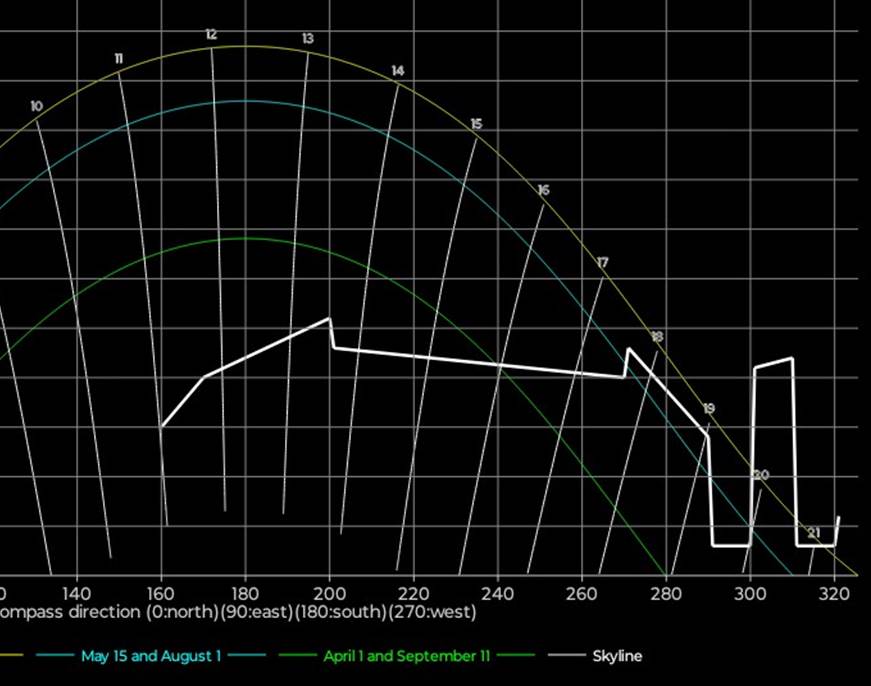Image resolution: width=871 pixels, height=686 pixels.
Task: Click the hour 19 label near the skyline
Action: click(x=709, y=409)
